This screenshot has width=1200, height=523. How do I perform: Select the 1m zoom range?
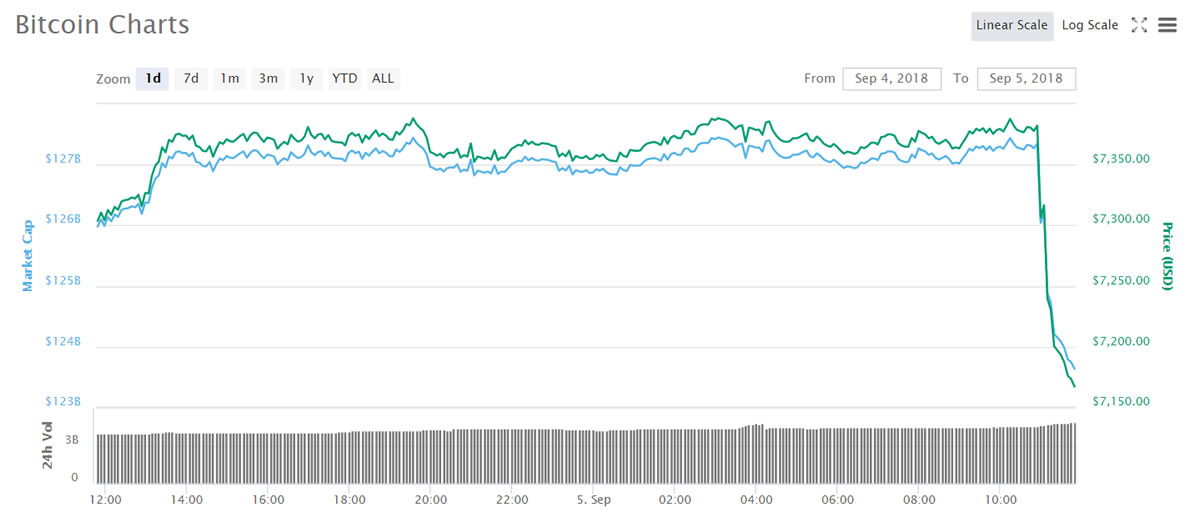(230, 78)
